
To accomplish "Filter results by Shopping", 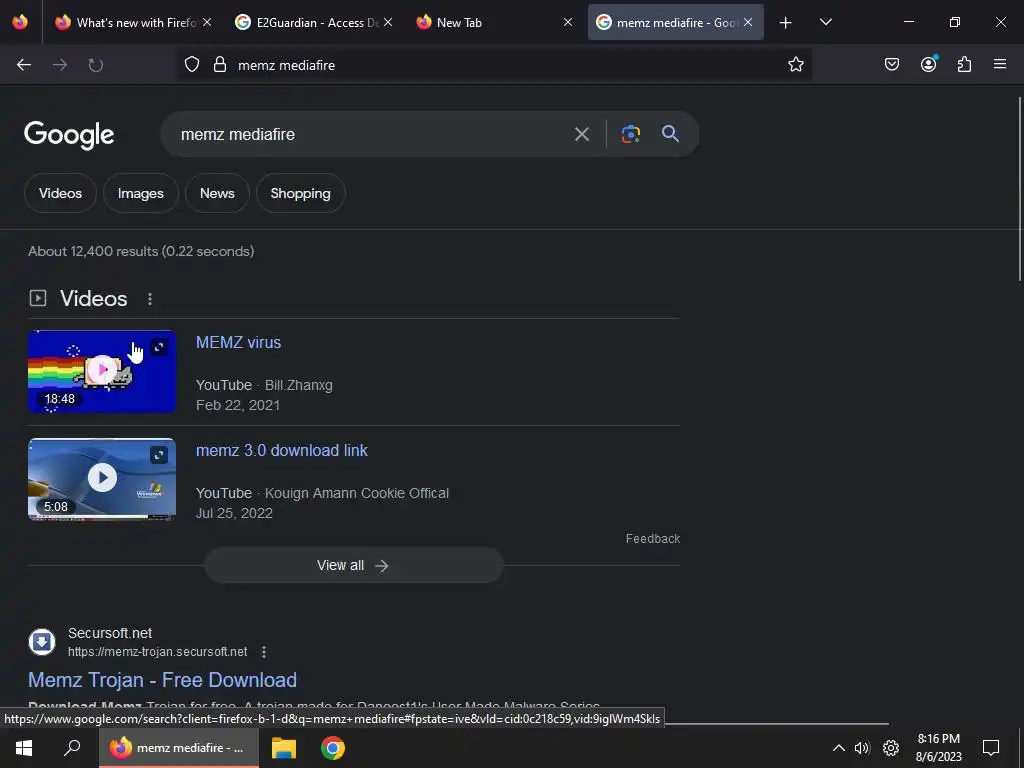I will (300, 193).
